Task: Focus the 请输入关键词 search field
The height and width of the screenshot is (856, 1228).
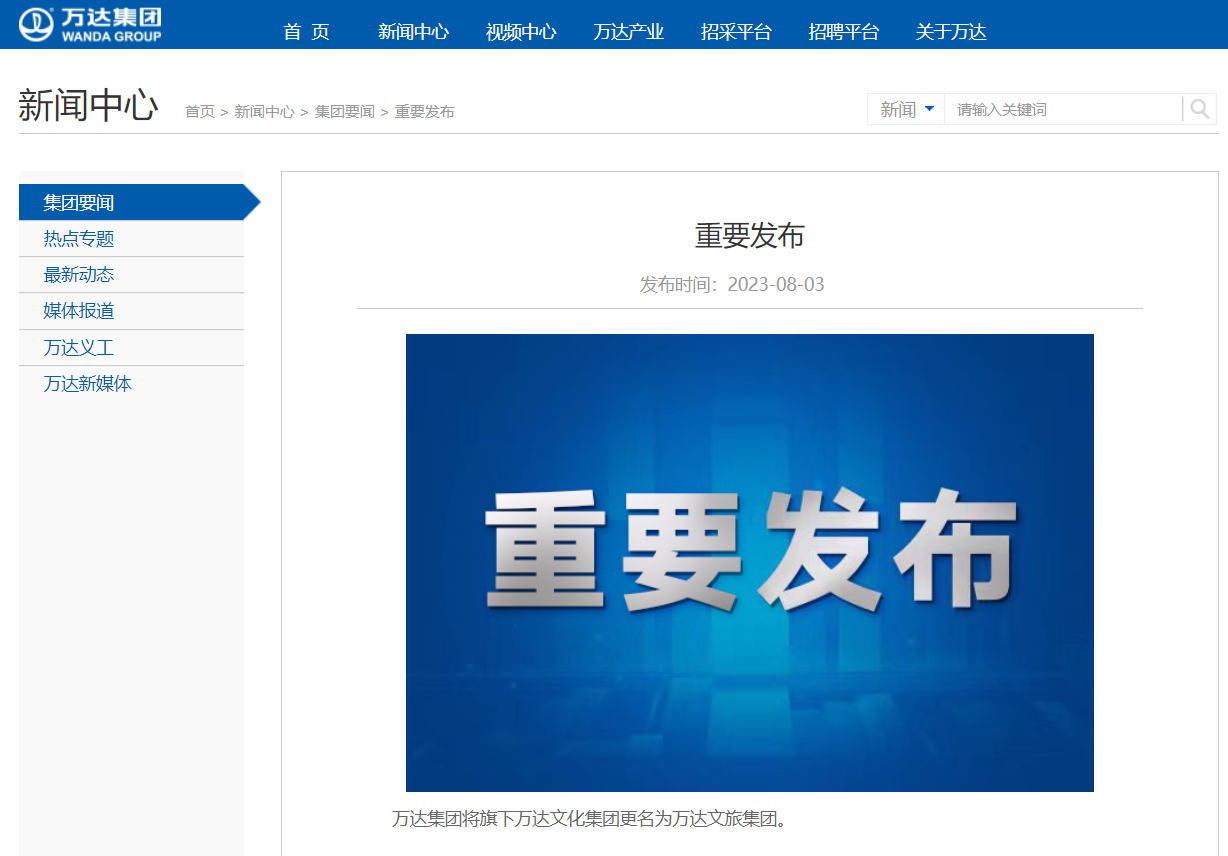Action: (x=1064, y=109)
